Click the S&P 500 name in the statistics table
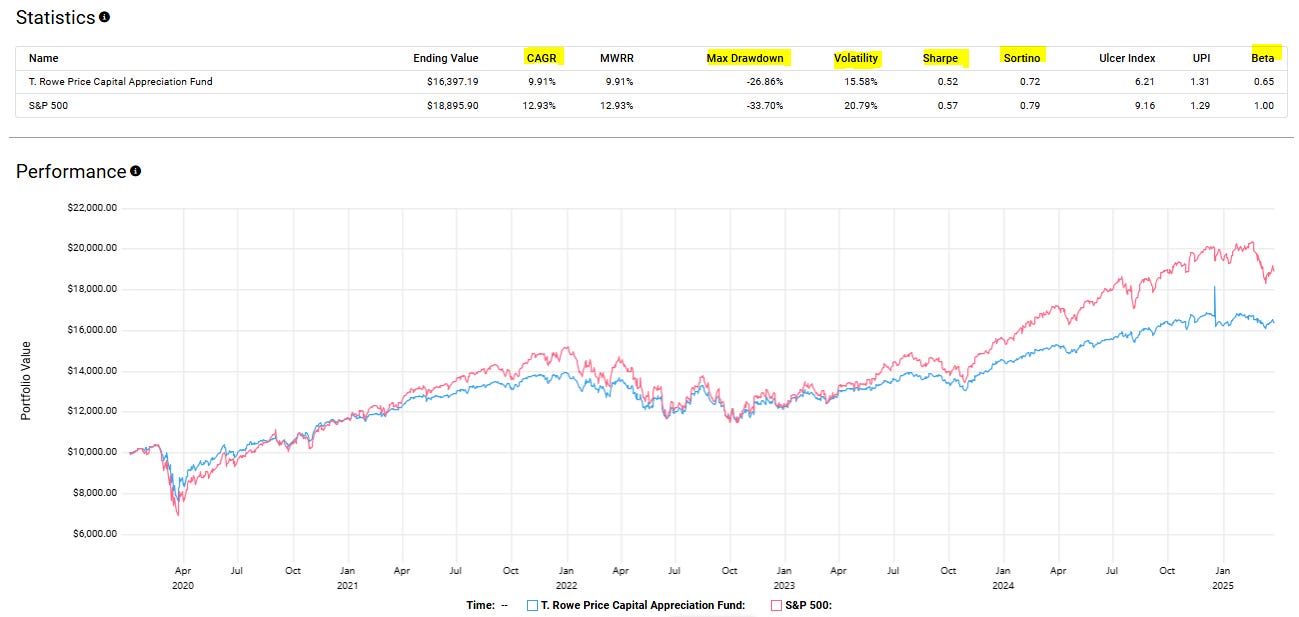The image size is (1299, 617). 46,105
